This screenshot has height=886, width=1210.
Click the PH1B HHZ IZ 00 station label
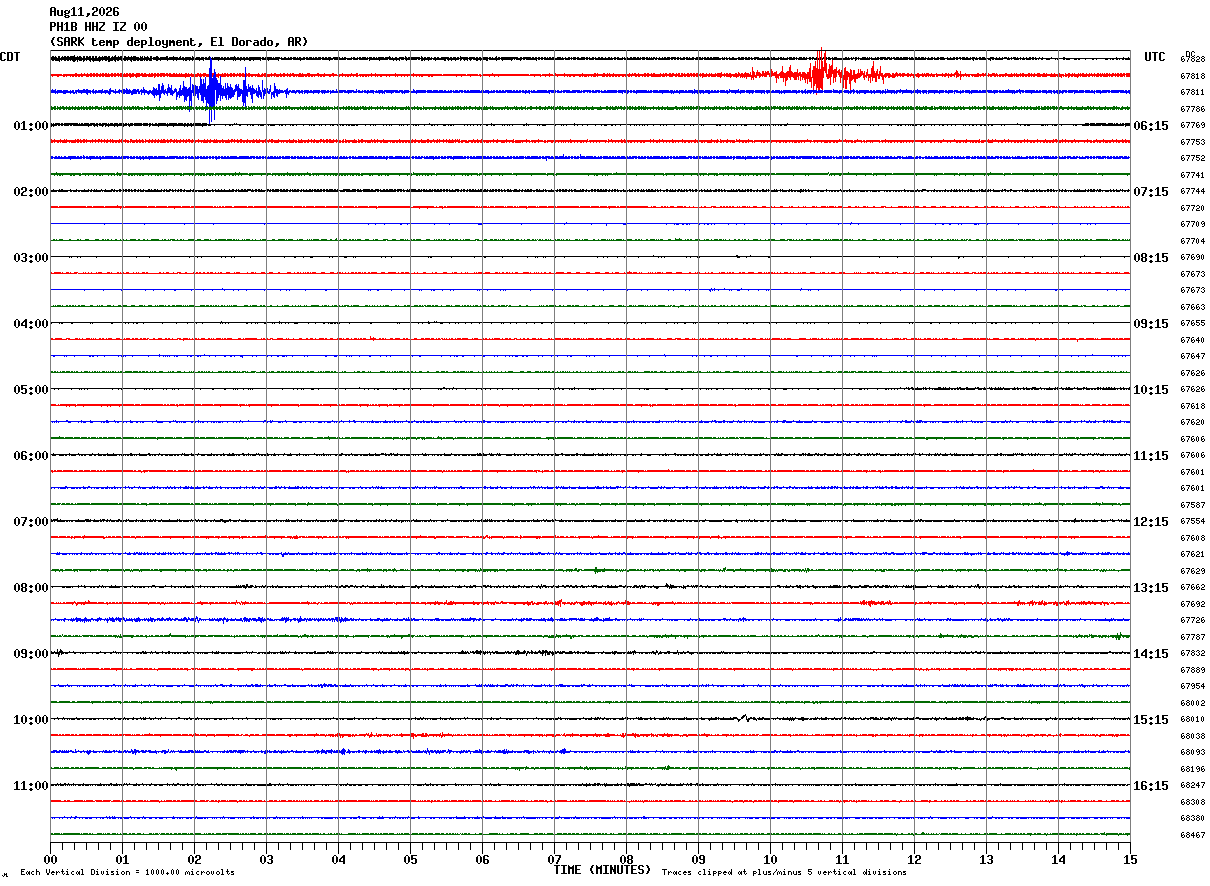(x=98, y=27)
